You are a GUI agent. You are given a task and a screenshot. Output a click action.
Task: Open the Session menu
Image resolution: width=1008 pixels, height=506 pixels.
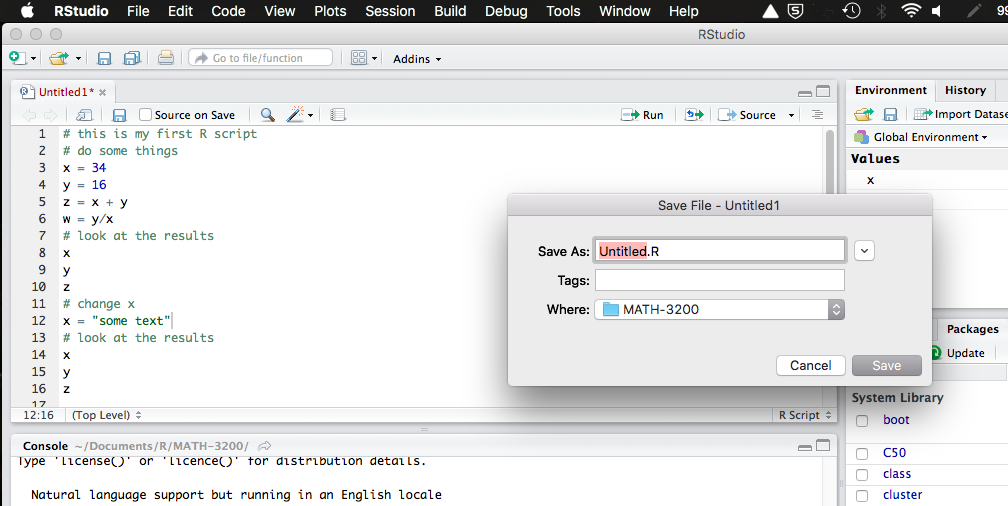tap(390, 11)
